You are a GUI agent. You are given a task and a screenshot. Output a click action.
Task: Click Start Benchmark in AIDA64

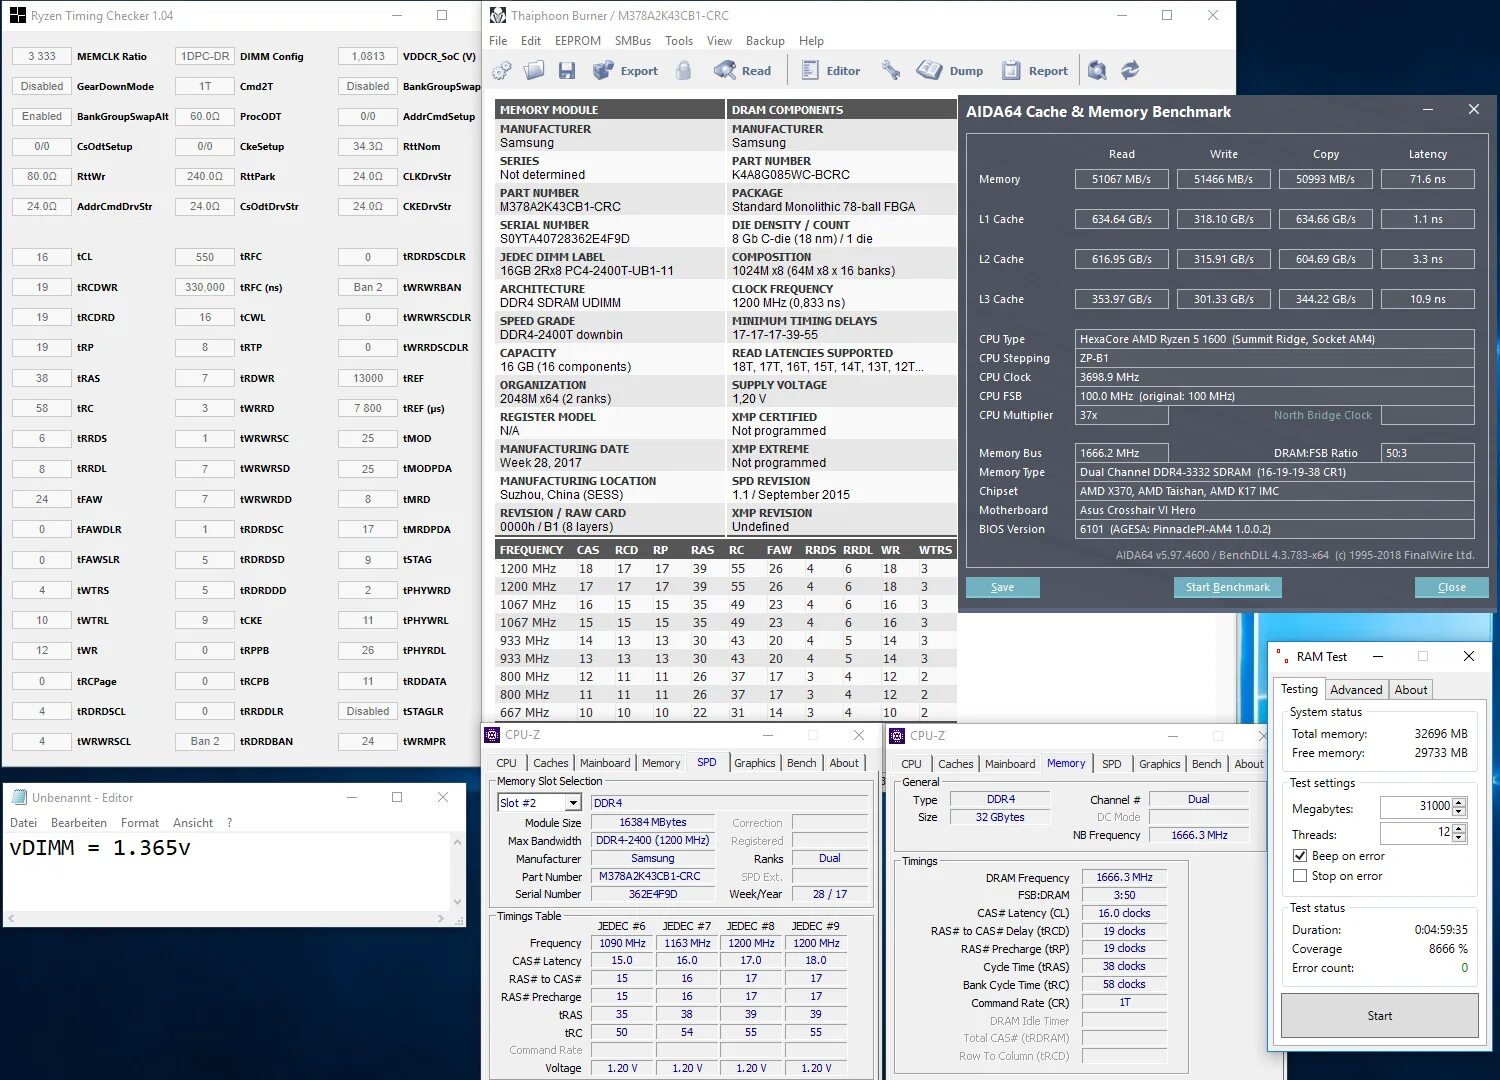[x=1227, y=587]
